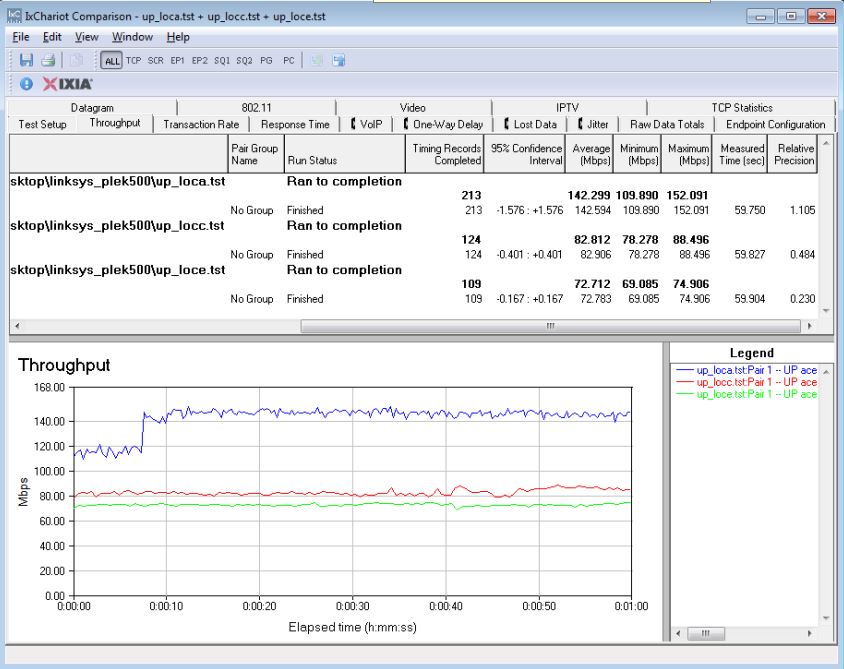Click the legend right scroll arrow
The image size is (844, 669).
pos(810,633)
